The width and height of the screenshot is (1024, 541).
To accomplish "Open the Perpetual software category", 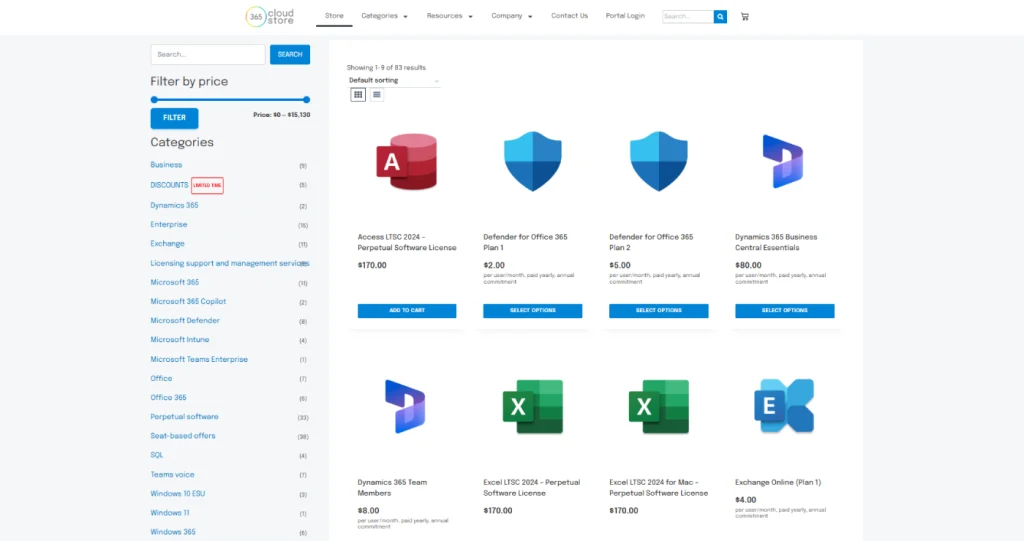I will (x=184, y=417).
